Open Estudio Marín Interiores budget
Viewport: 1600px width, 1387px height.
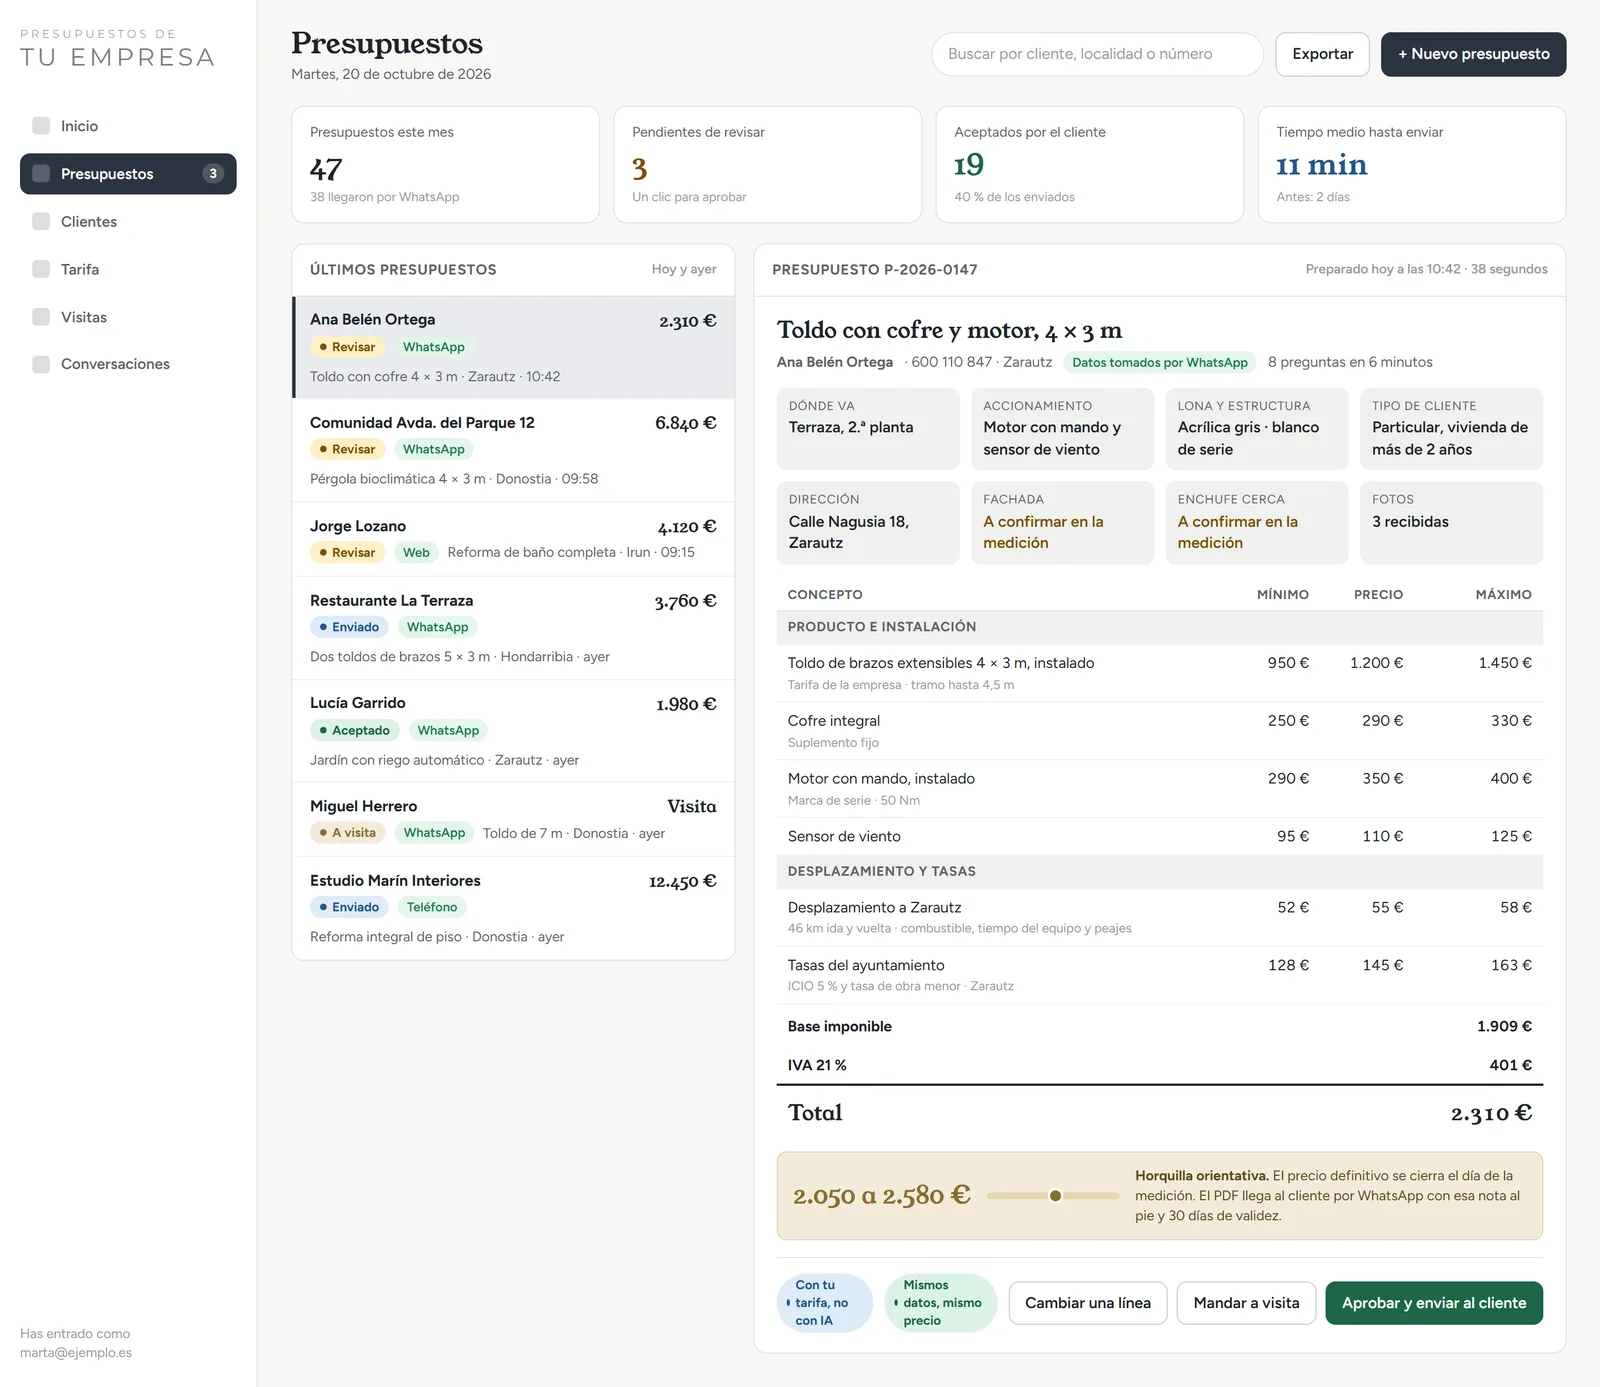tap(514, 908)
